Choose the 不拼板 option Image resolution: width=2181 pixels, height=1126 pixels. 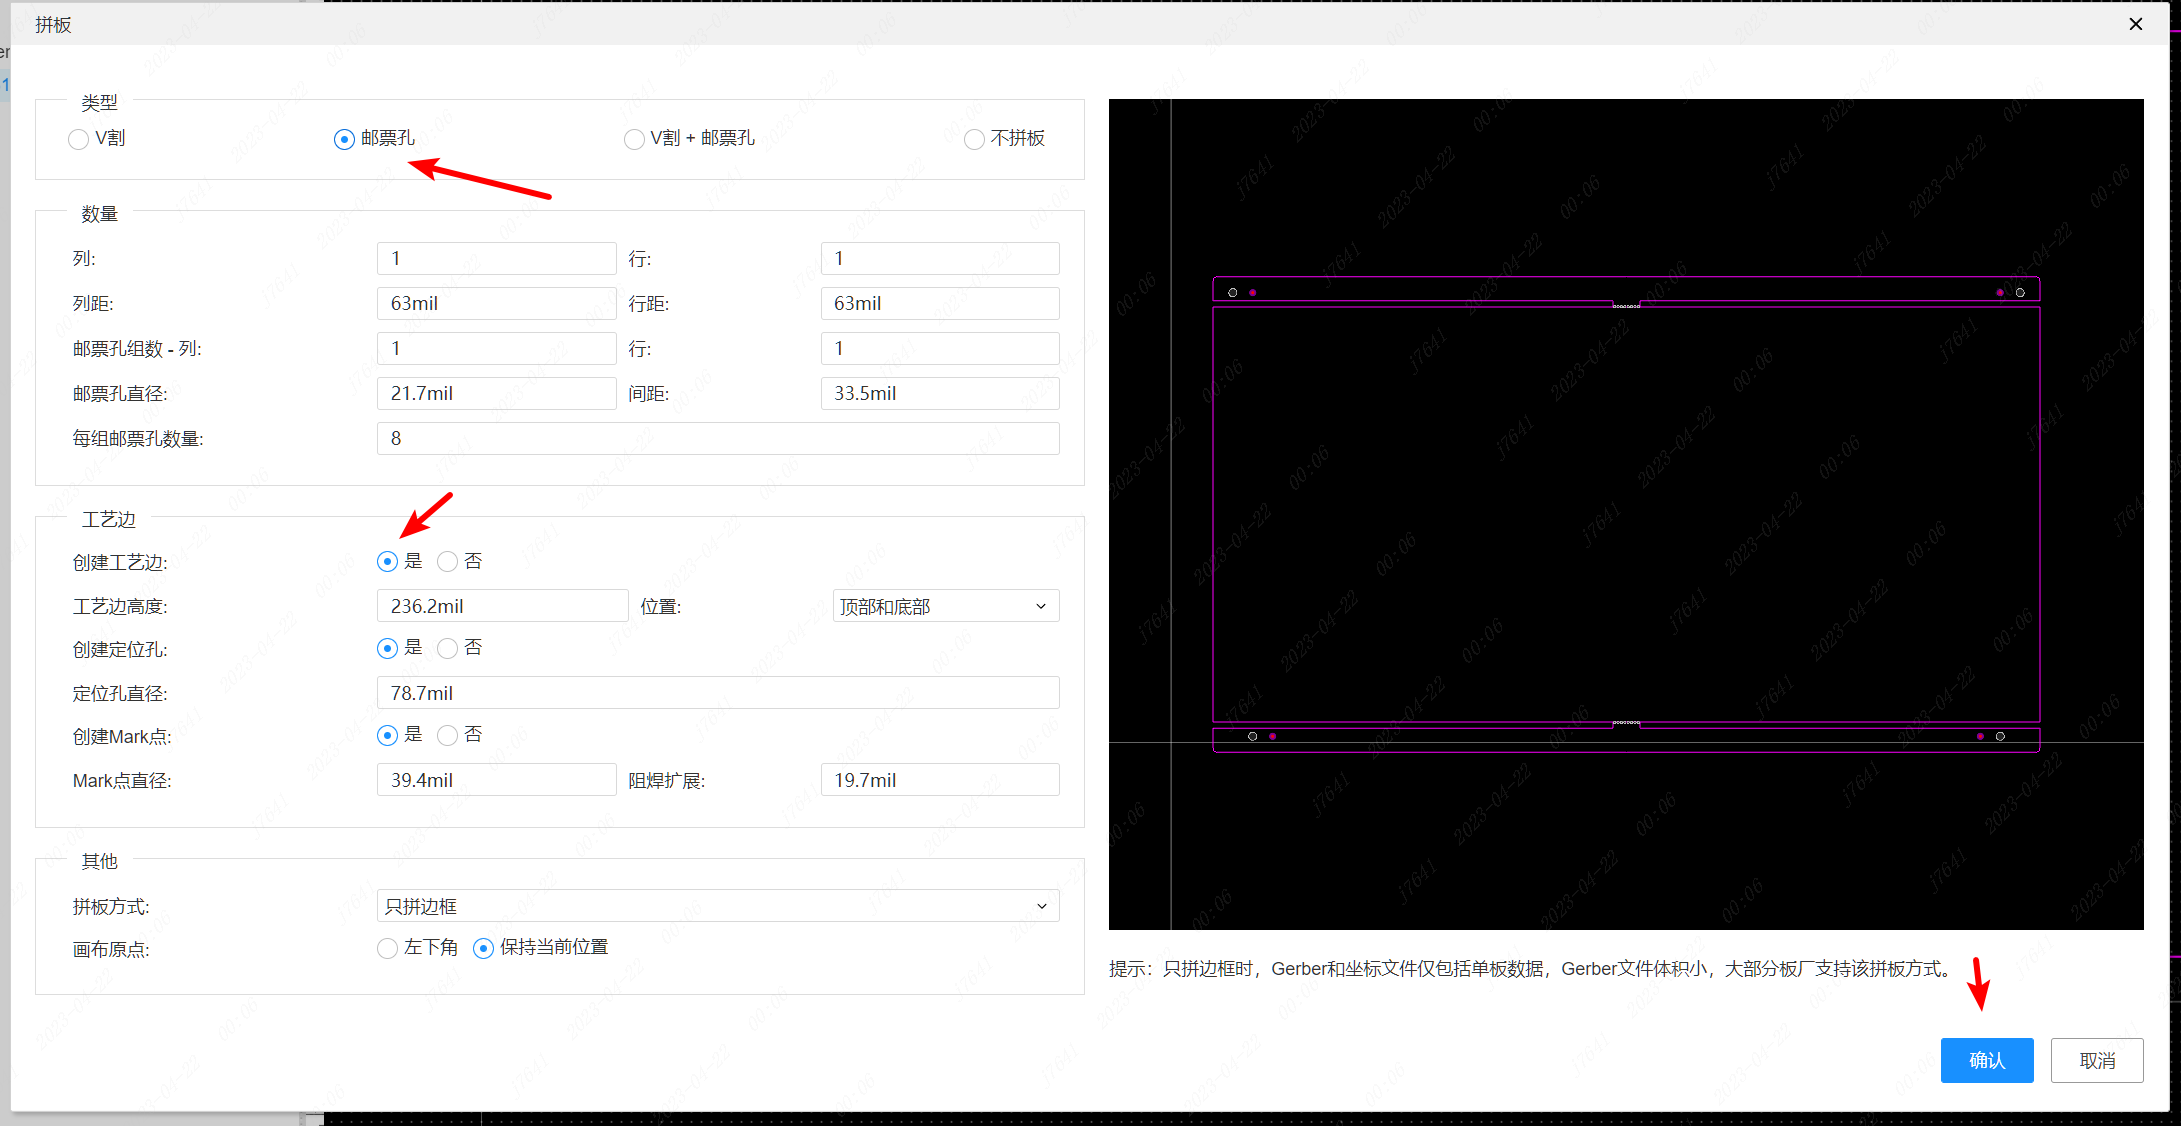point(974,139)
